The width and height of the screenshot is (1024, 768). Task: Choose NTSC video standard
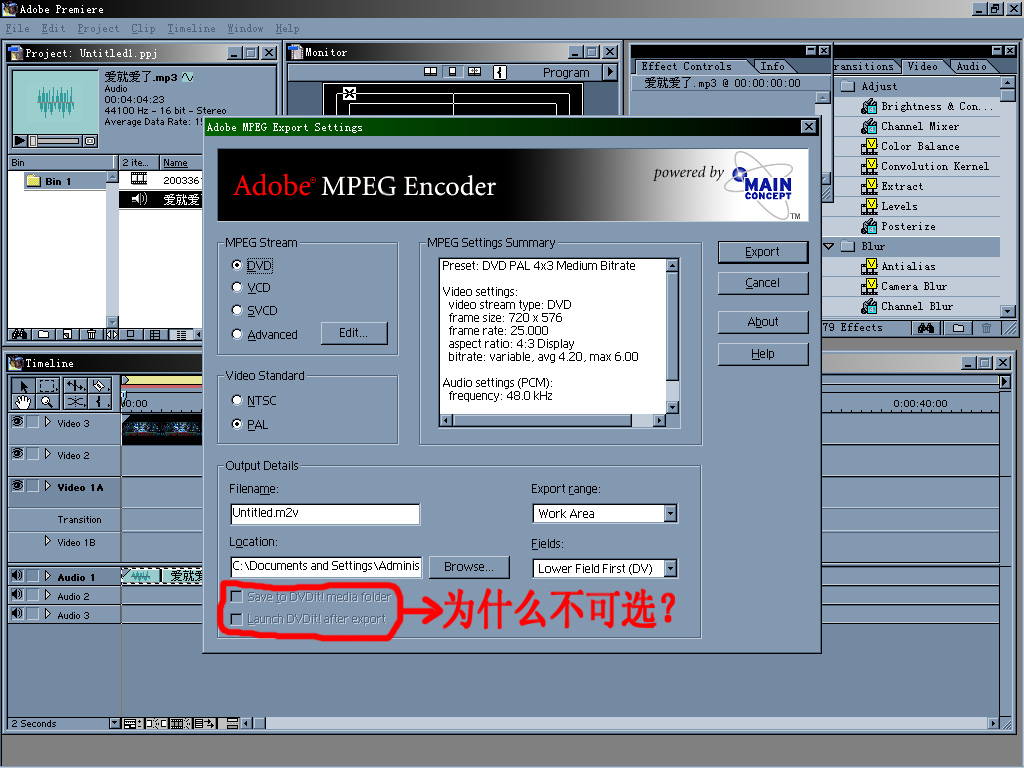coord(237,400)
